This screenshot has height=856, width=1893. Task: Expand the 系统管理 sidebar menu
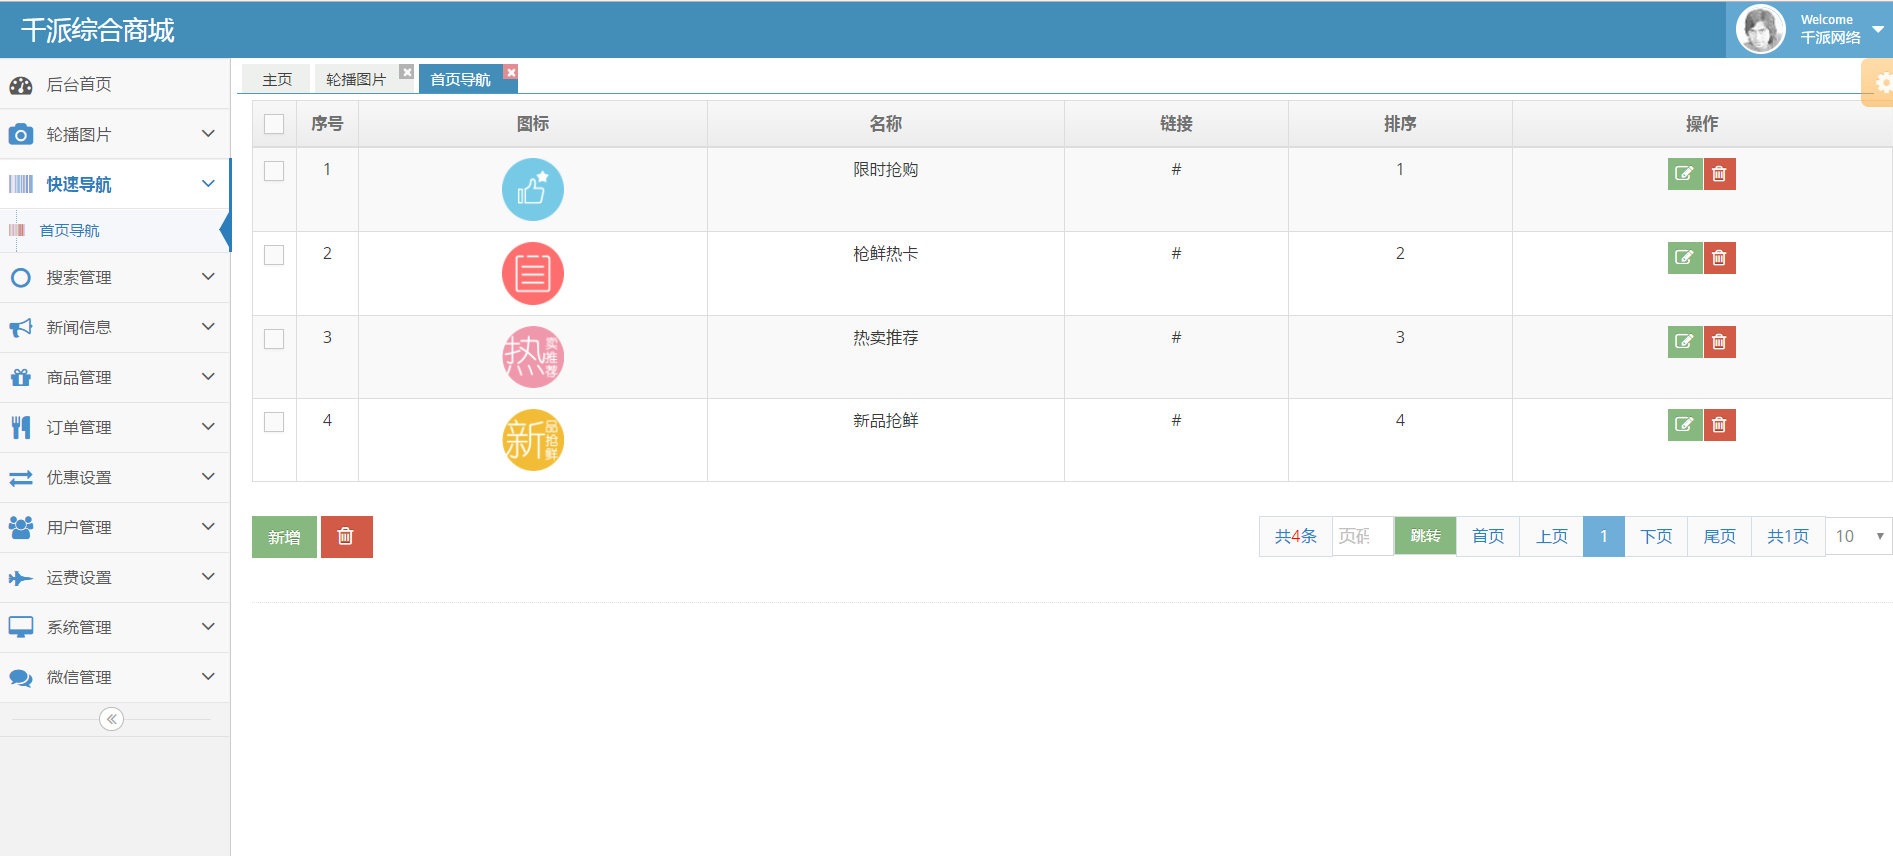(208, 627)
